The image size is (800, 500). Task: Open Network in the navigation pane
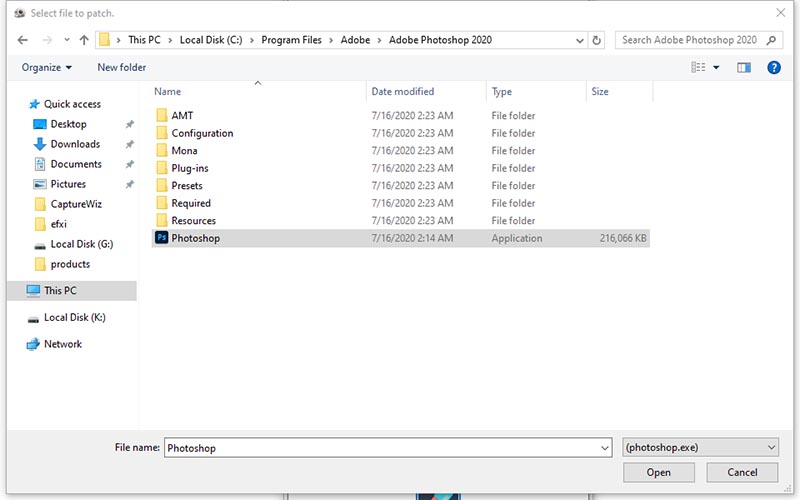(x=62, y=344)
